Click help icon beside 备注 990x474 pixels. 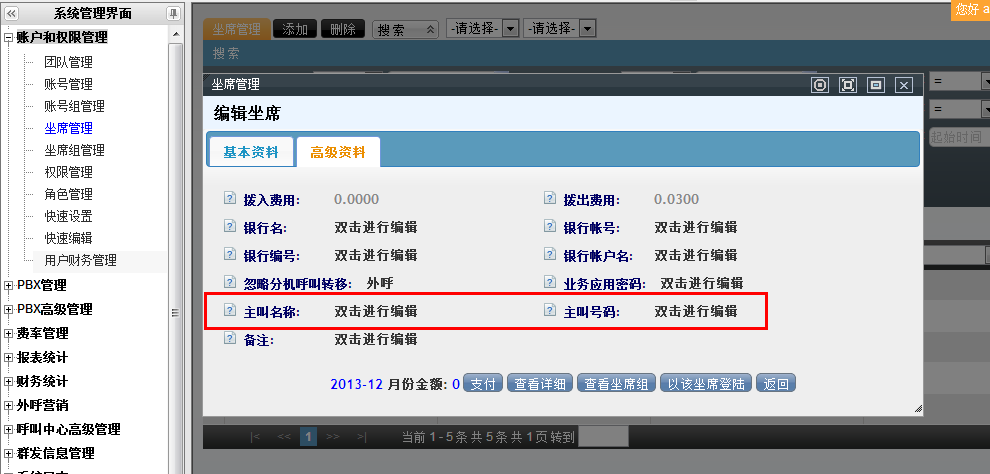(229, 339)
